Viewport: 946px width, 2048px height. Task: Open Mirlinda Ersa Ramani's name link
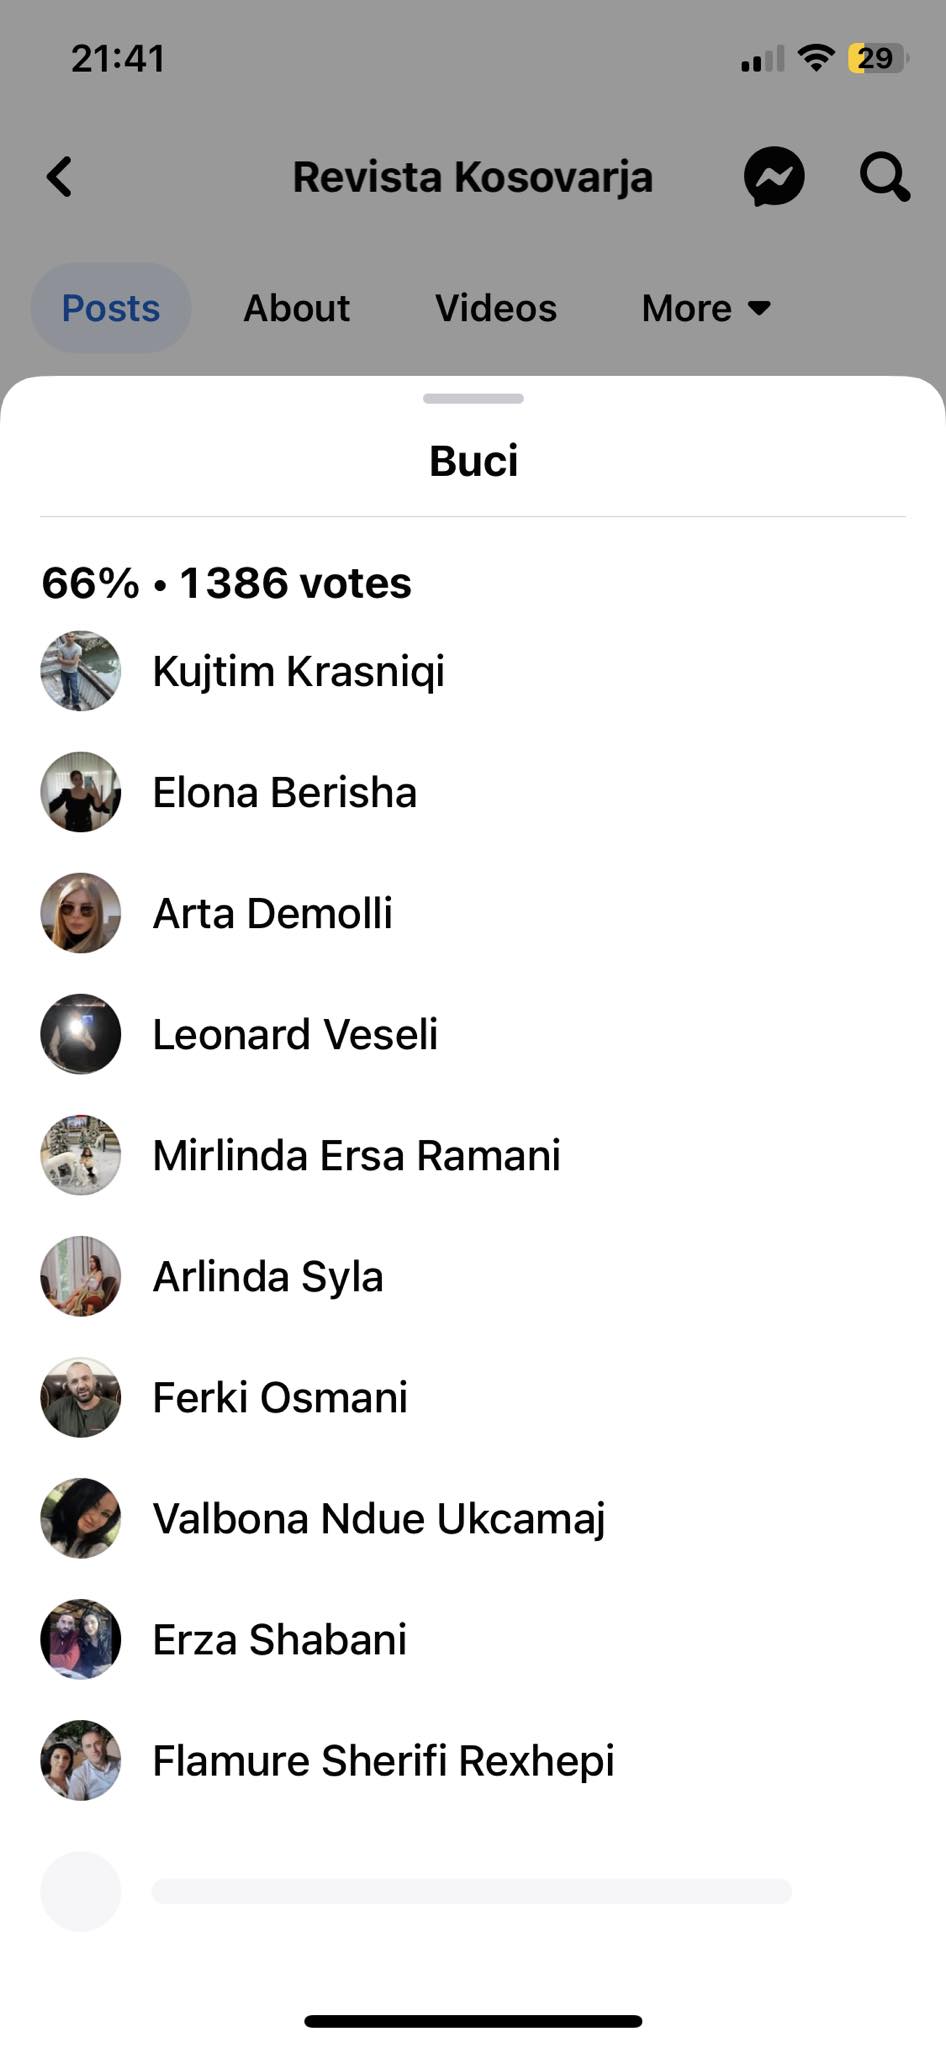click(x=356, y=1155)
